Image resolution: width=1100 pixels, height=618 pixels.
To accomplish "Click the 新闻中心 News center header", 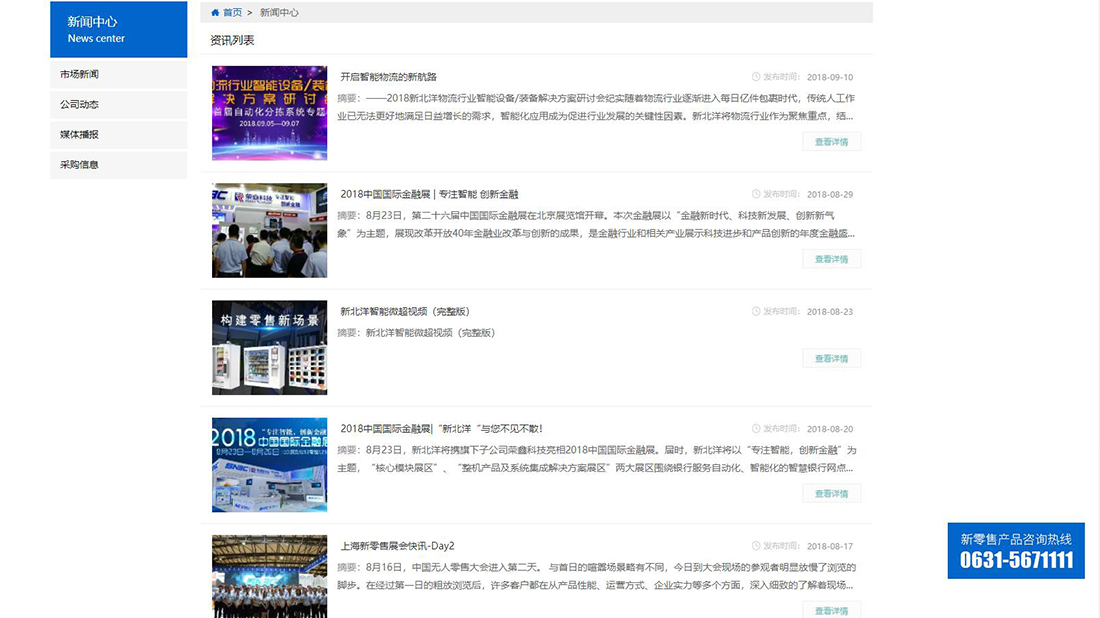I will point(119,29).
